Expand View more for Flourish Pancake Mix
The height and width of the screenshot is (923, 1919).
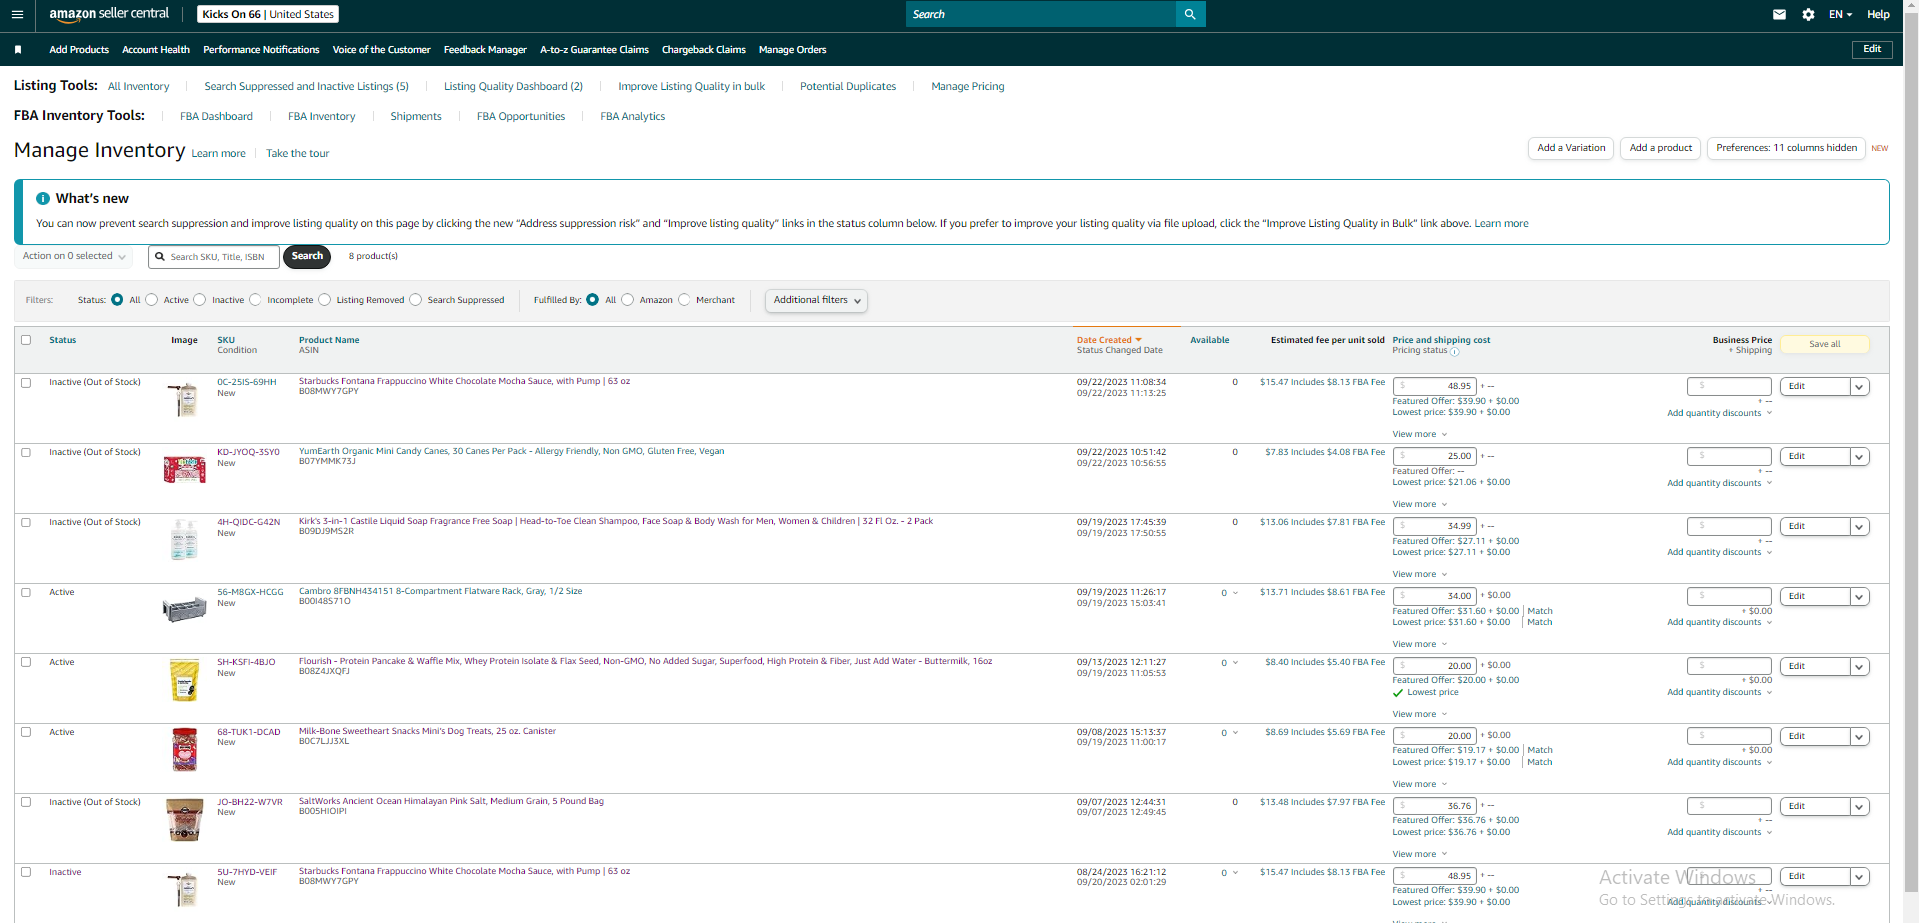point(1420,714)
